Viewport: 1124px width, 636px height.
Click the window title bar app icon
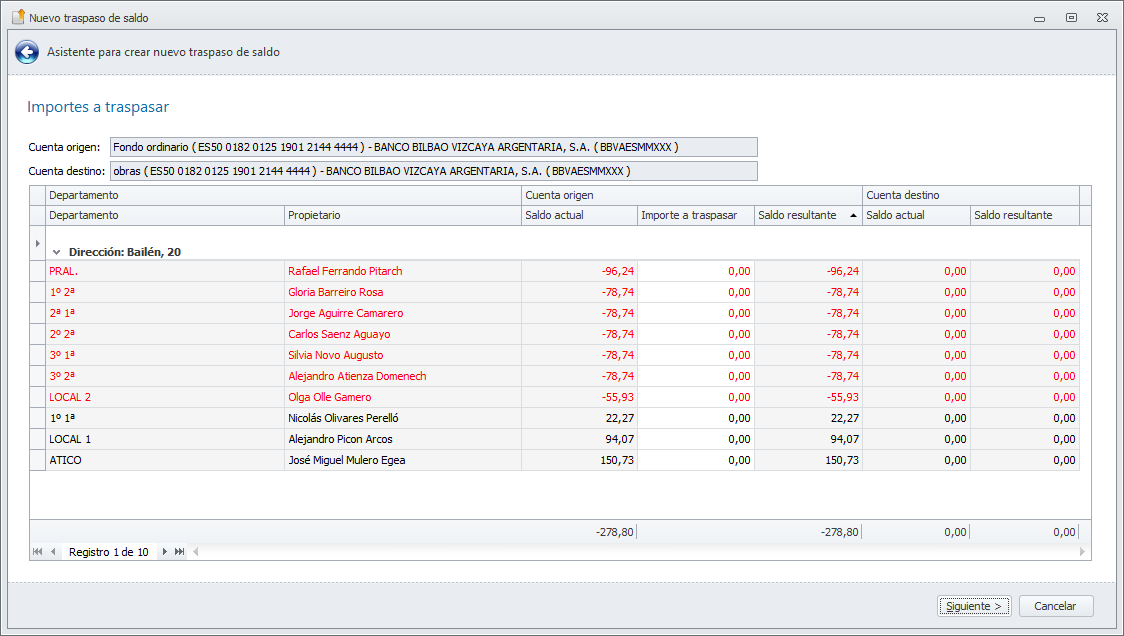click(17, 17)
